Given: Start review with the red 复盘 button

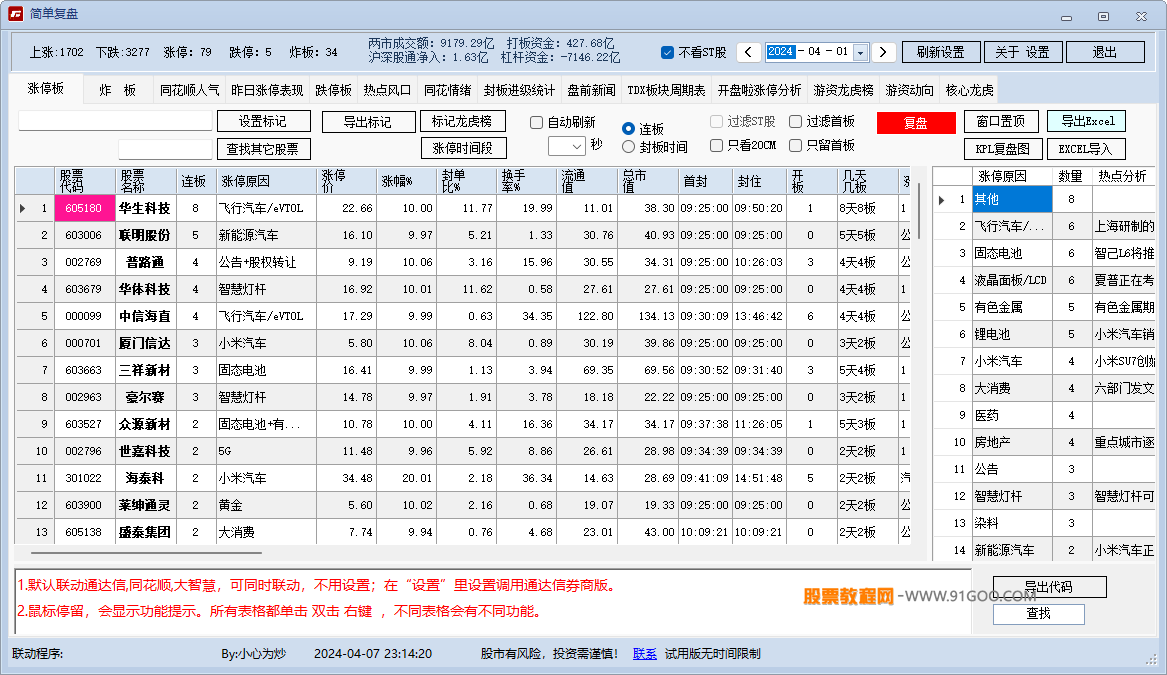Looking at the screenshot, I should pos(916,123).
